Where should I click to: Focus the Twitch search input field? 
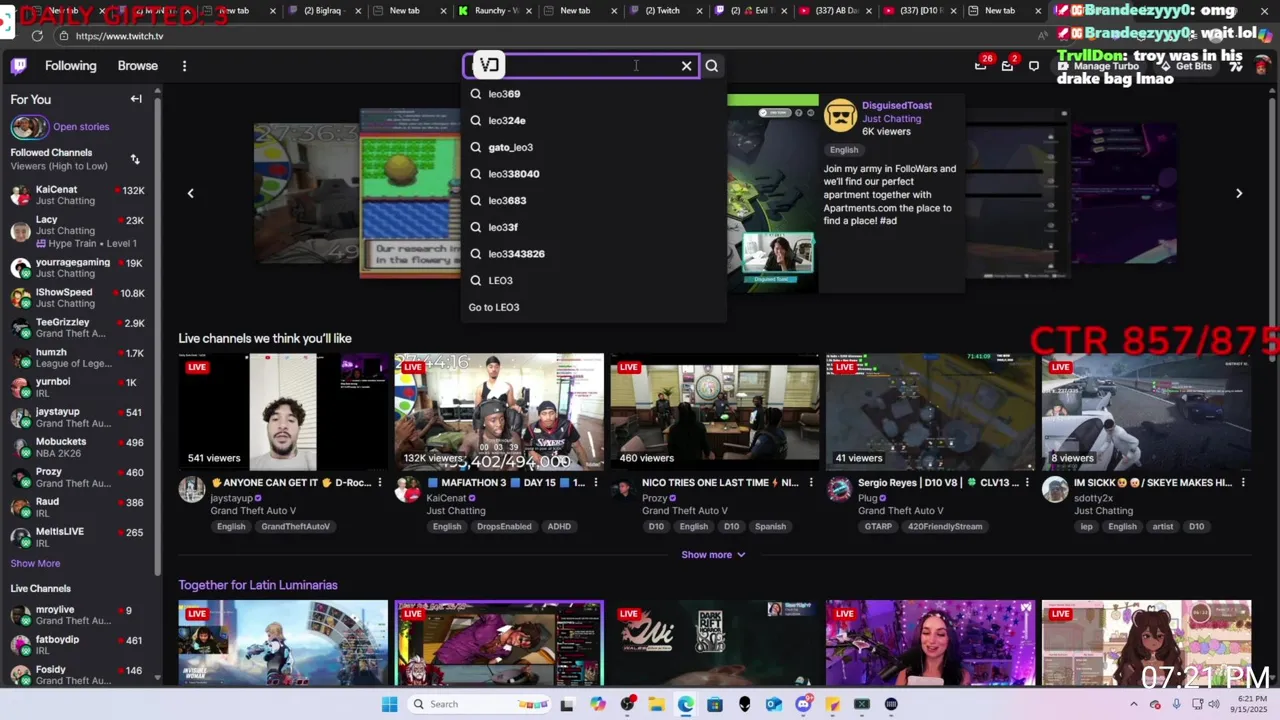[580, 66]
